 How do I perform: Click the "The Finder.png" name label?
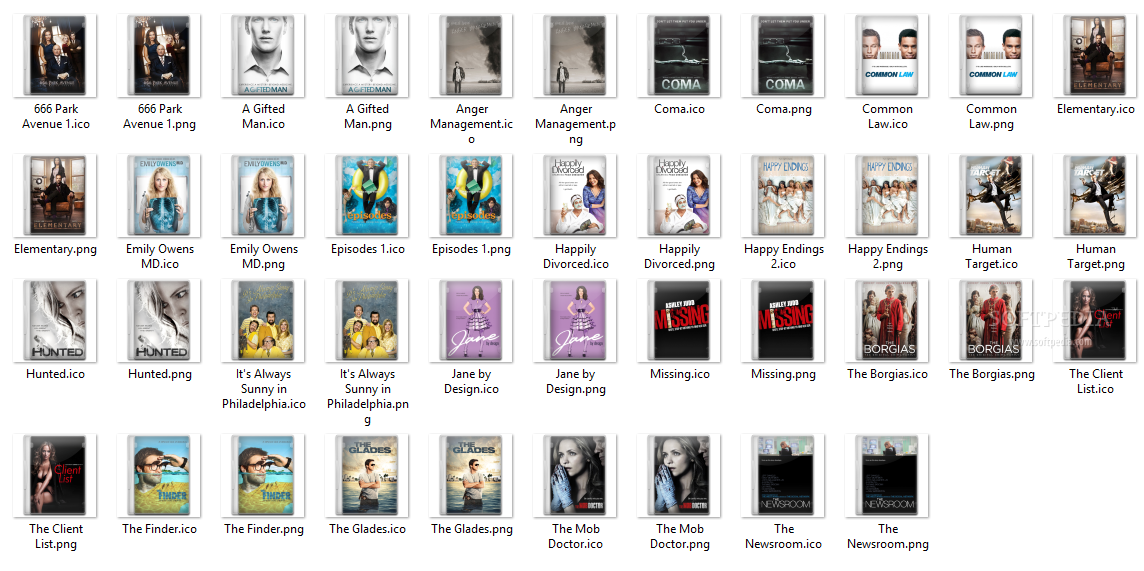tap(264, 529)
